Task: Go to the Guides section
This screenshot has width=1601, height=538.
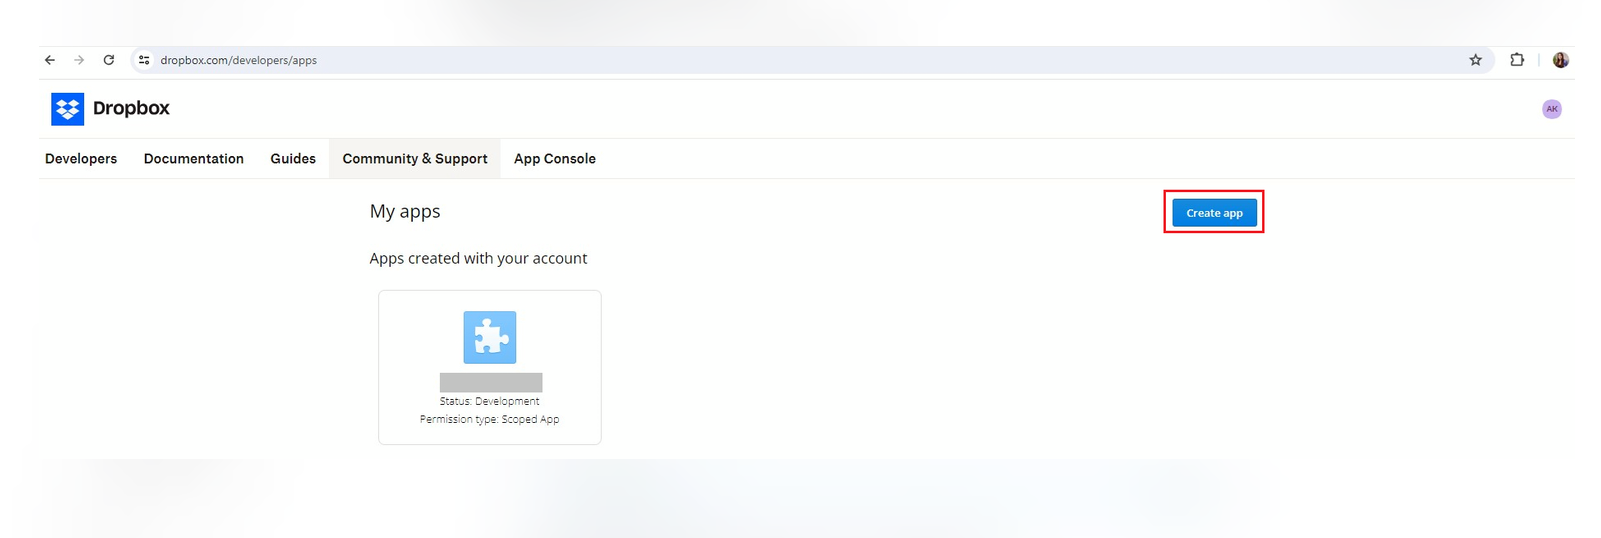Action: click(x=293, y=159)
